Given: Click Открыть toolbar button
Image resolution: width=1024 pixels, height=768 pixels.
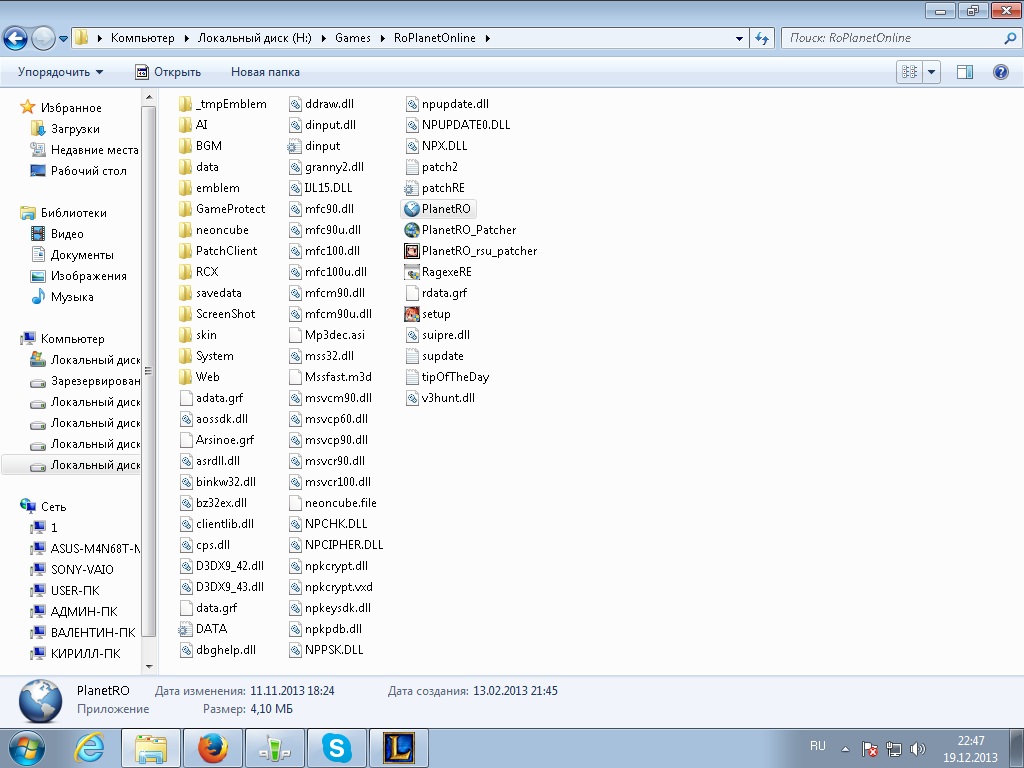Looking at the screenshot, I should pyautogui.click(x=168, y=72).
